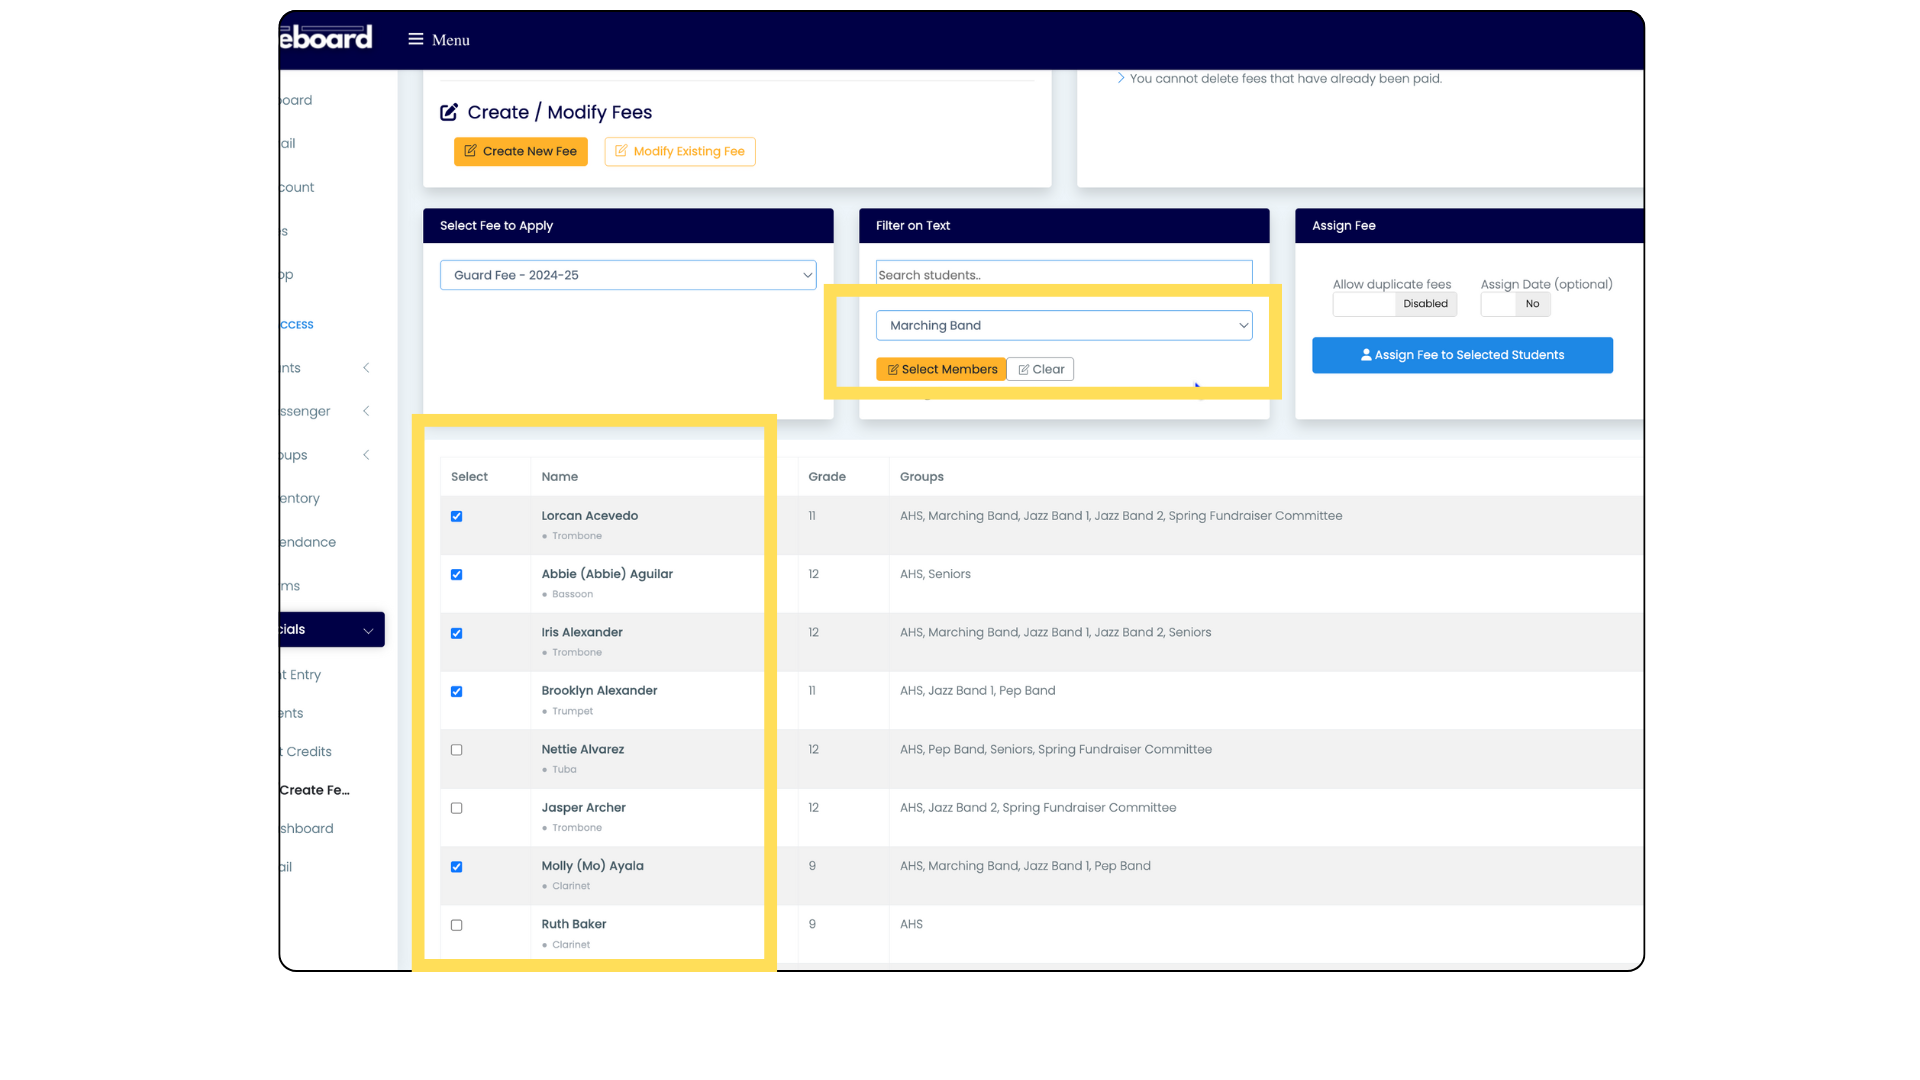Viewport: 1920px width, 1080px height.
Task: Click the Clear filter button
Action: coord(1040,369)
